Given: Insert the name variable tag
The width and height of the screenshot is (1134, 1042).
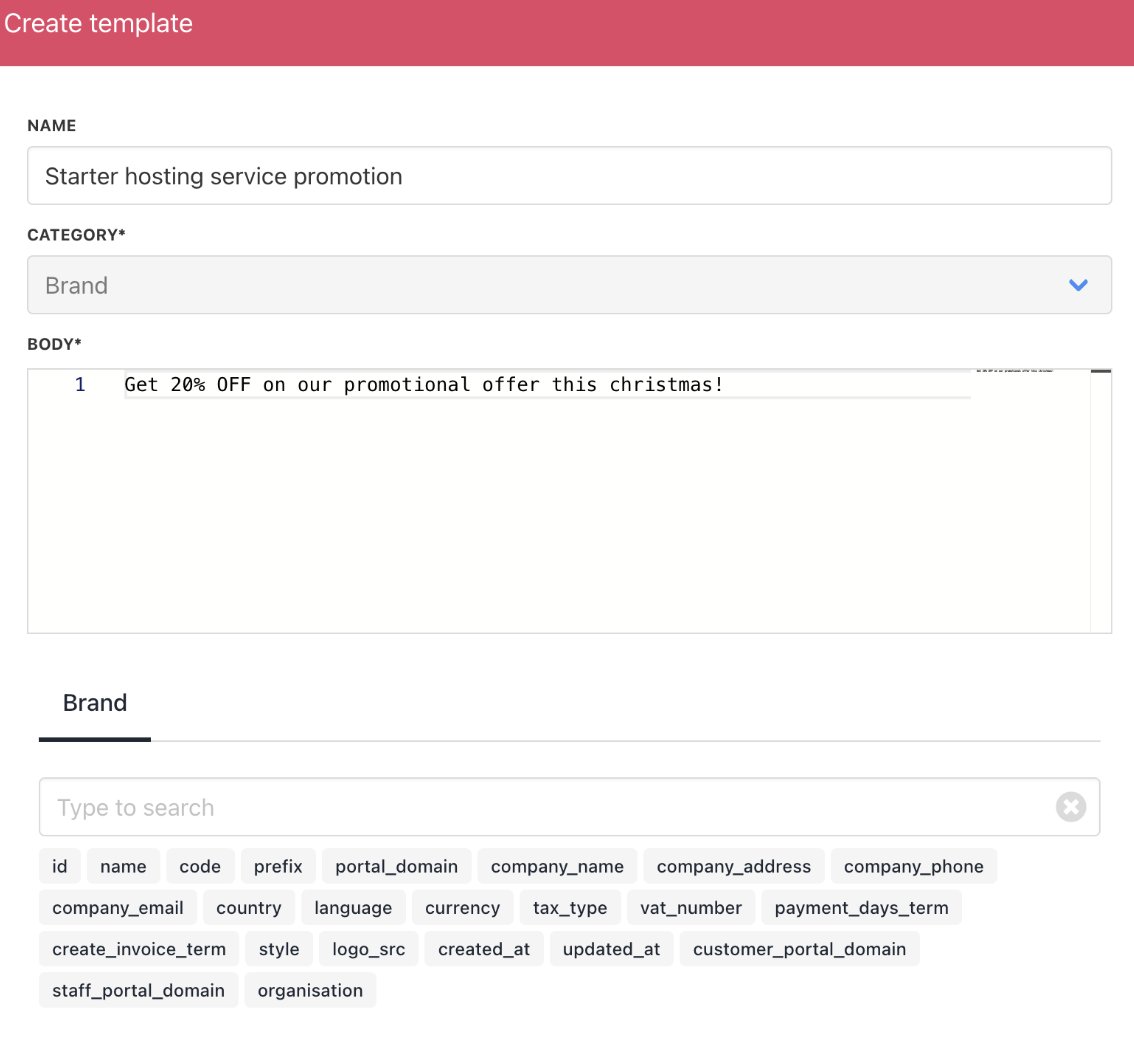Looking at the screenshot, I should [123, 866].
